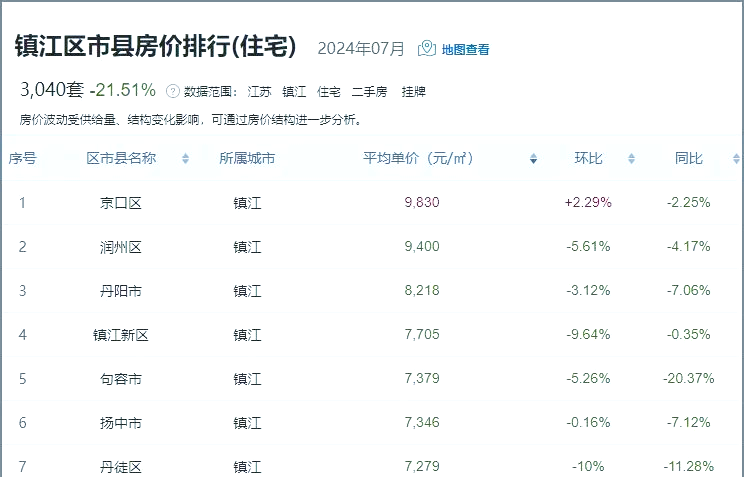Screen dimensions: 744x477
Task: Click 镇江 city in the 镇江新区 row
Action: (247, 335)
